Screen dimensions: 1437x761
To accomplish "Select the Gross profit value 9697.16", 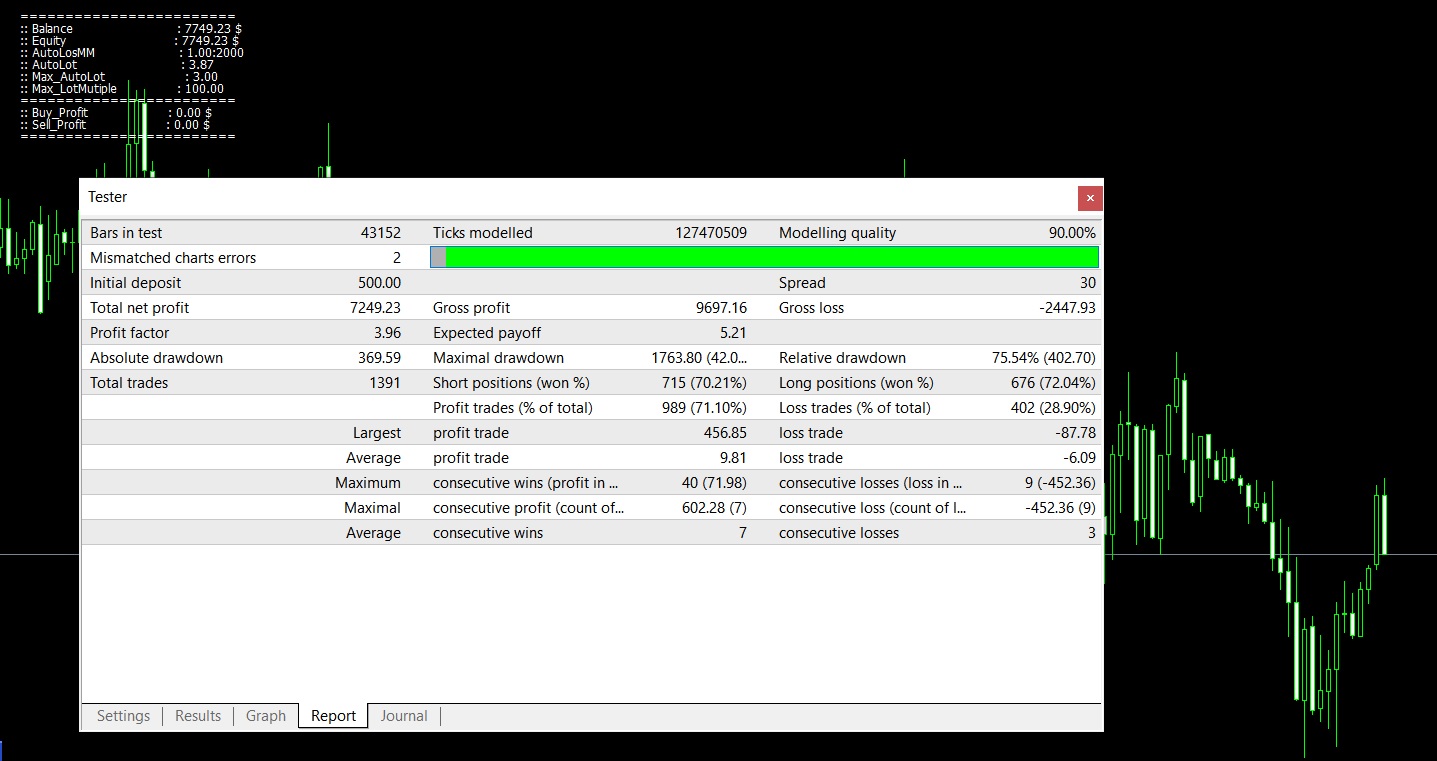I will [721, 308].
